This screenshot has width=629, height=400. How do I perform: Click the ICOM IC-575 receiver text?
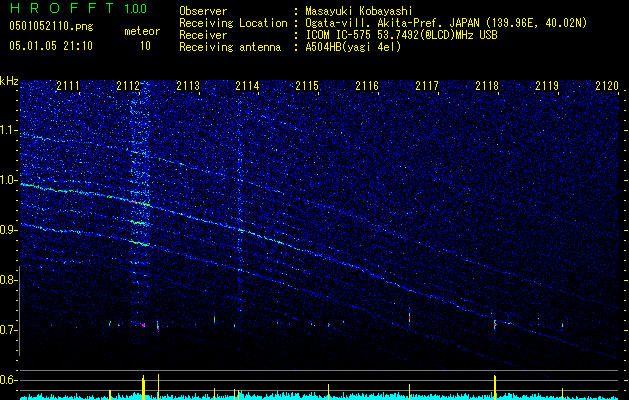pos(401,35)
